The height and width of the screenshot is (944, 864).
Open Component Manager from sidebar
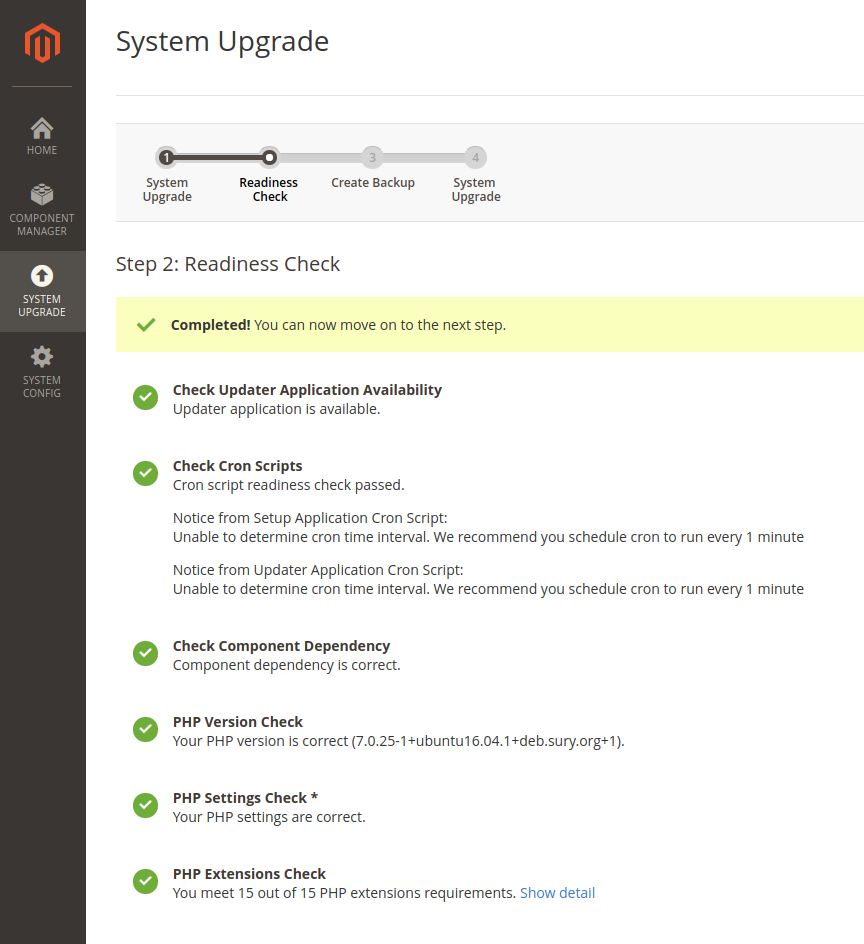tap(42, 210)
